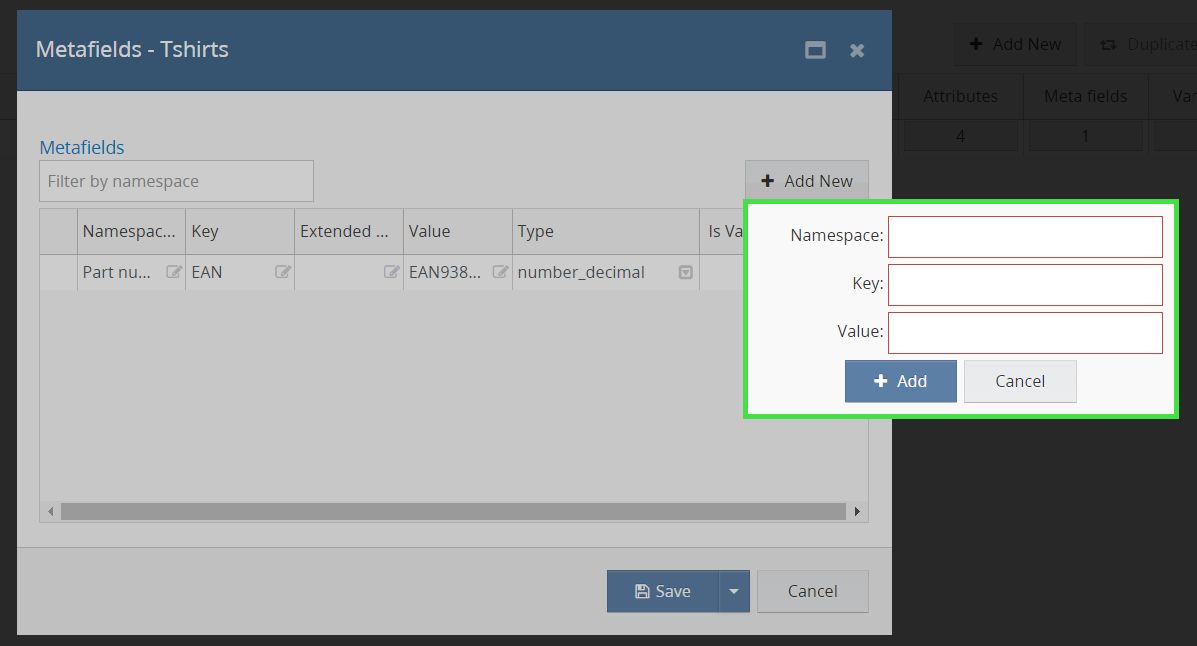Click into the Value input field

1025,333
